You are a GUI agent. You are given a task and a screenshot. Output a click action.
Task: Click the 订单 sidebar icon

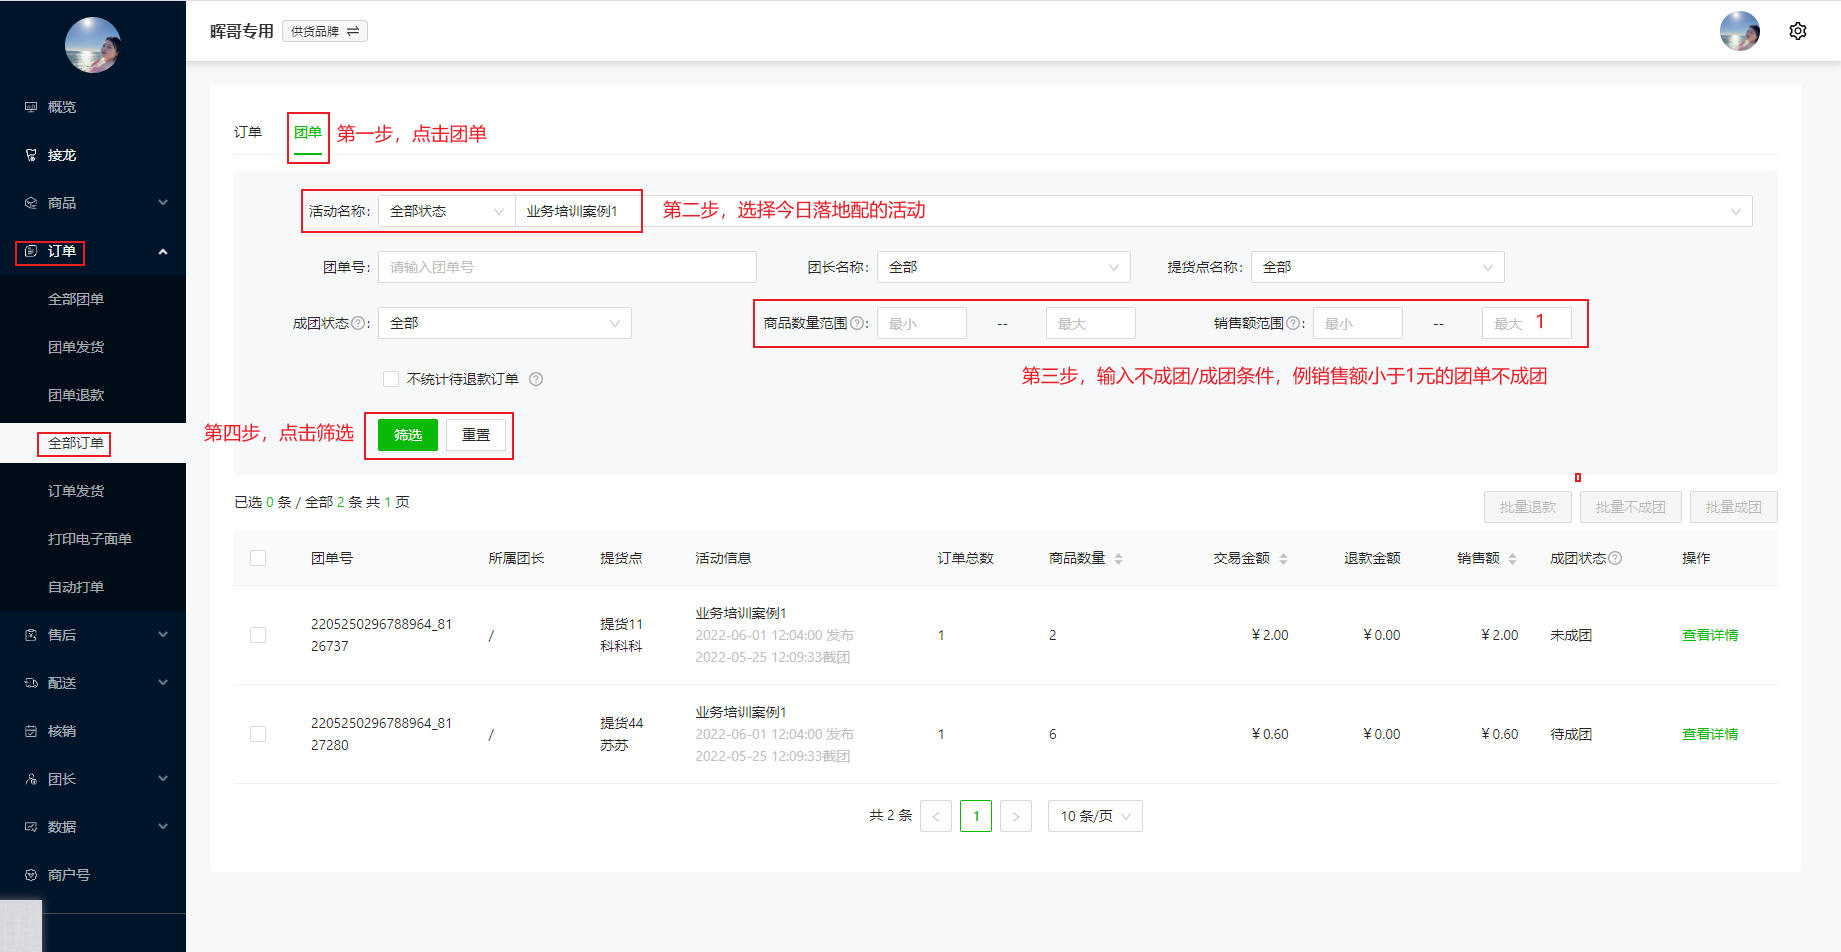tap(31, 251)
